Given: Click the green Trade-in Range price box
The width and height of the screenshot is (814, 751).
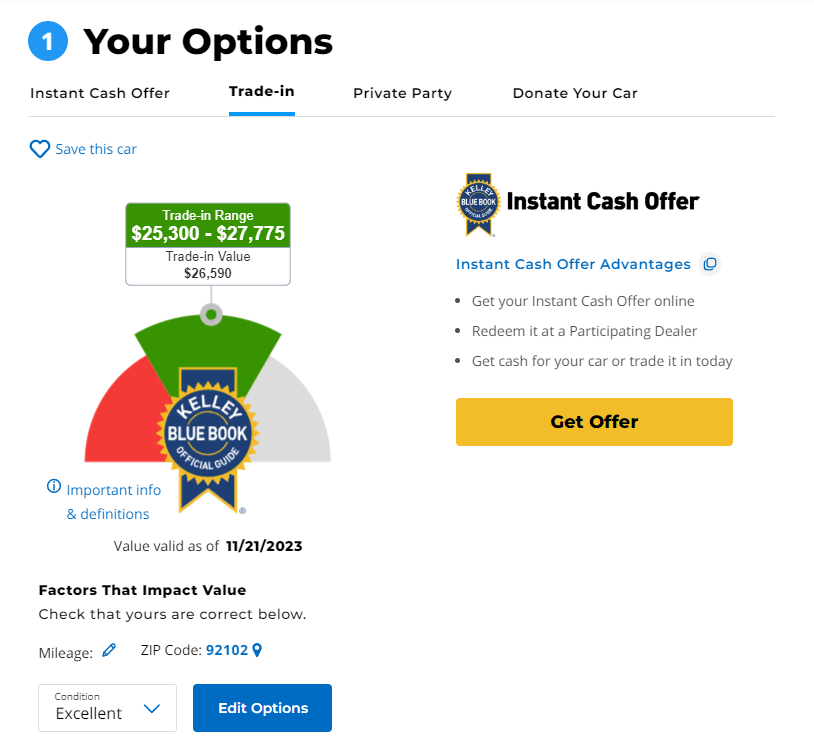Looking at the screenshot, I should tap(208, 226).
